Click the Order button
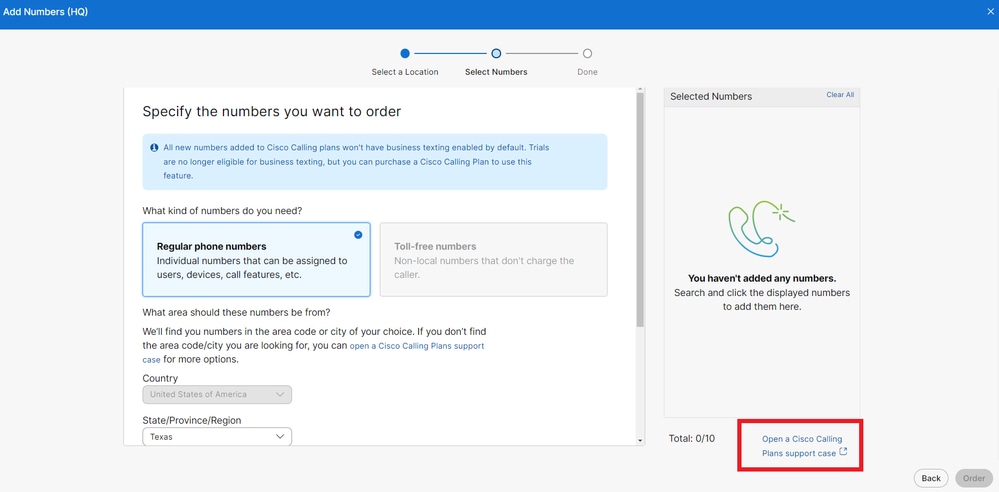Screen dimensions: 999x492 pos(974,478)
